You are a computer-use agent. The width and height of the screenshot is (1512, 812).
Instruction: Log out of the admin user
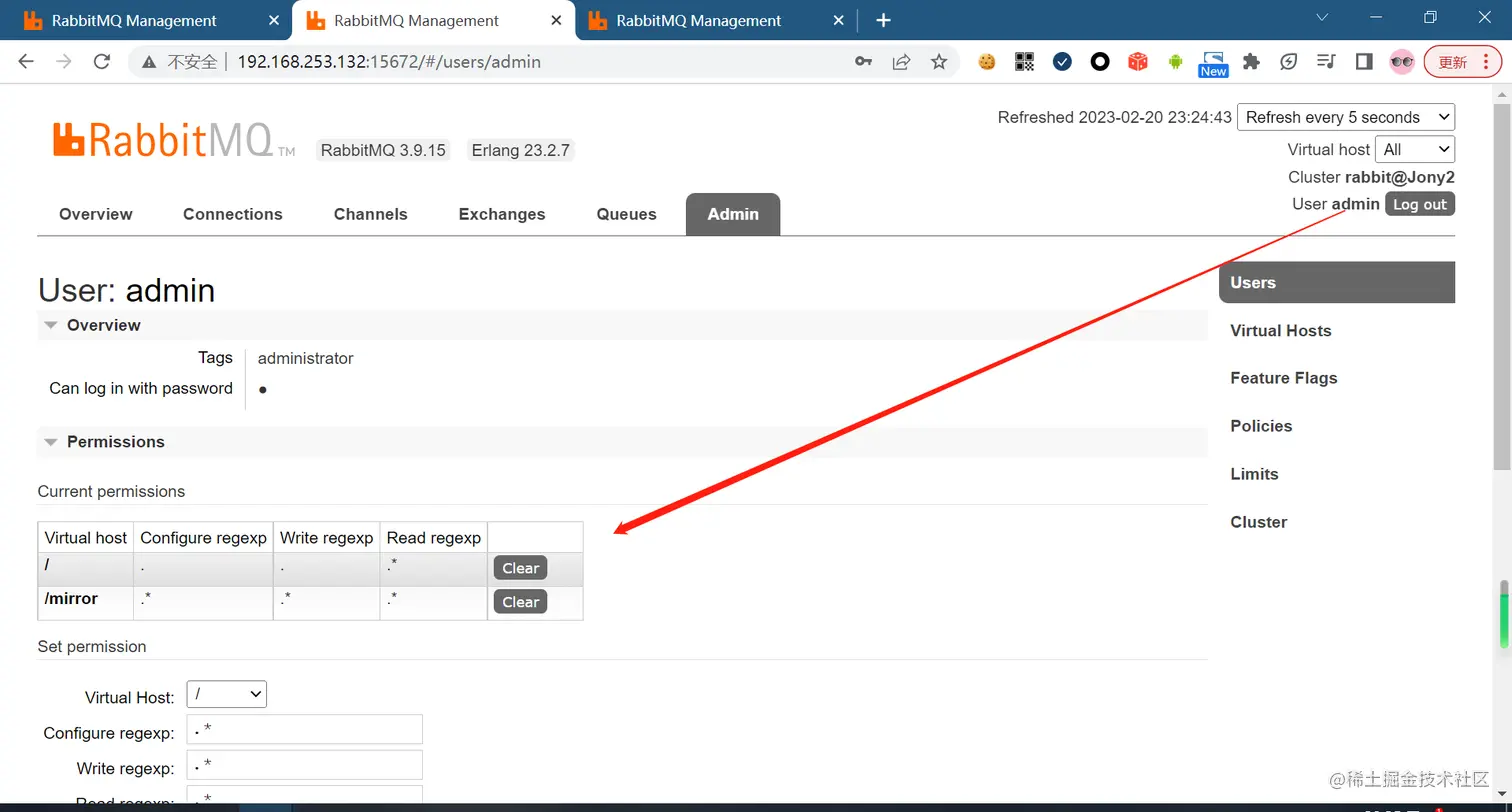(1420, 204)
